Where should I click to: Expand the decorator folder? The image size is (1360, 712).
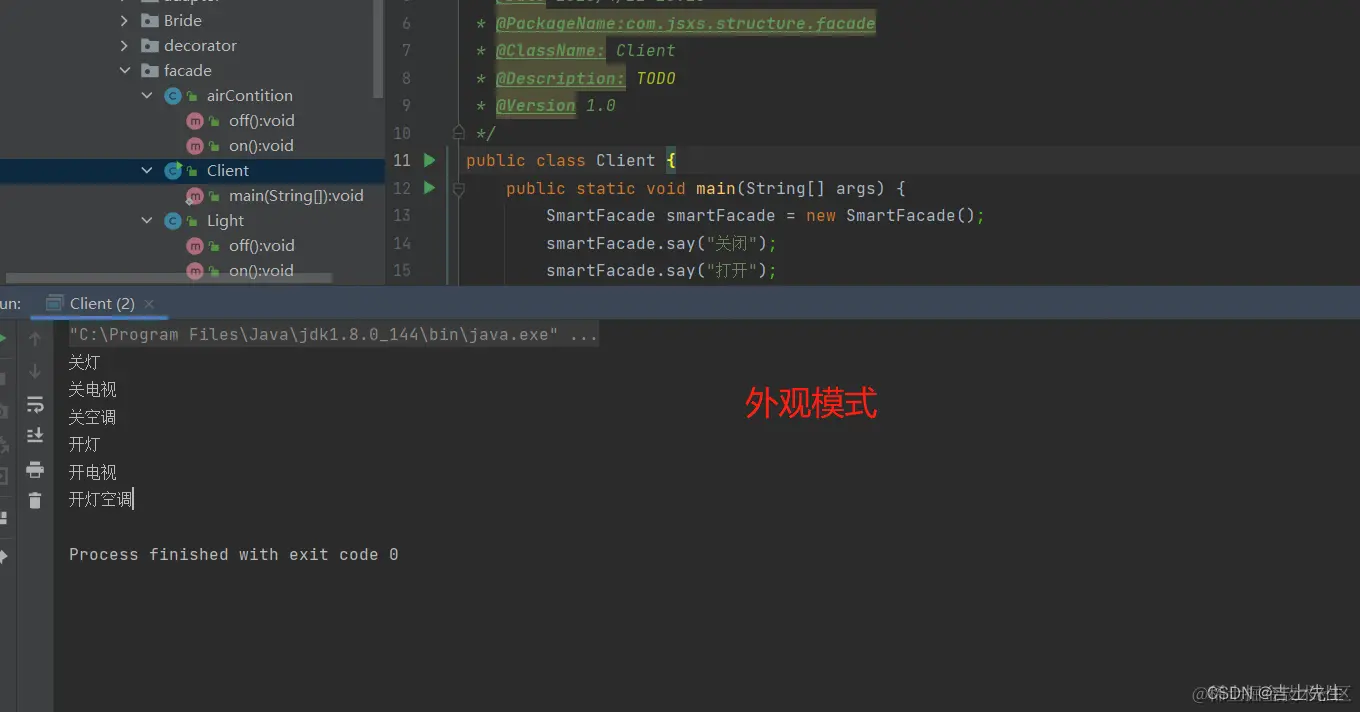125,46
